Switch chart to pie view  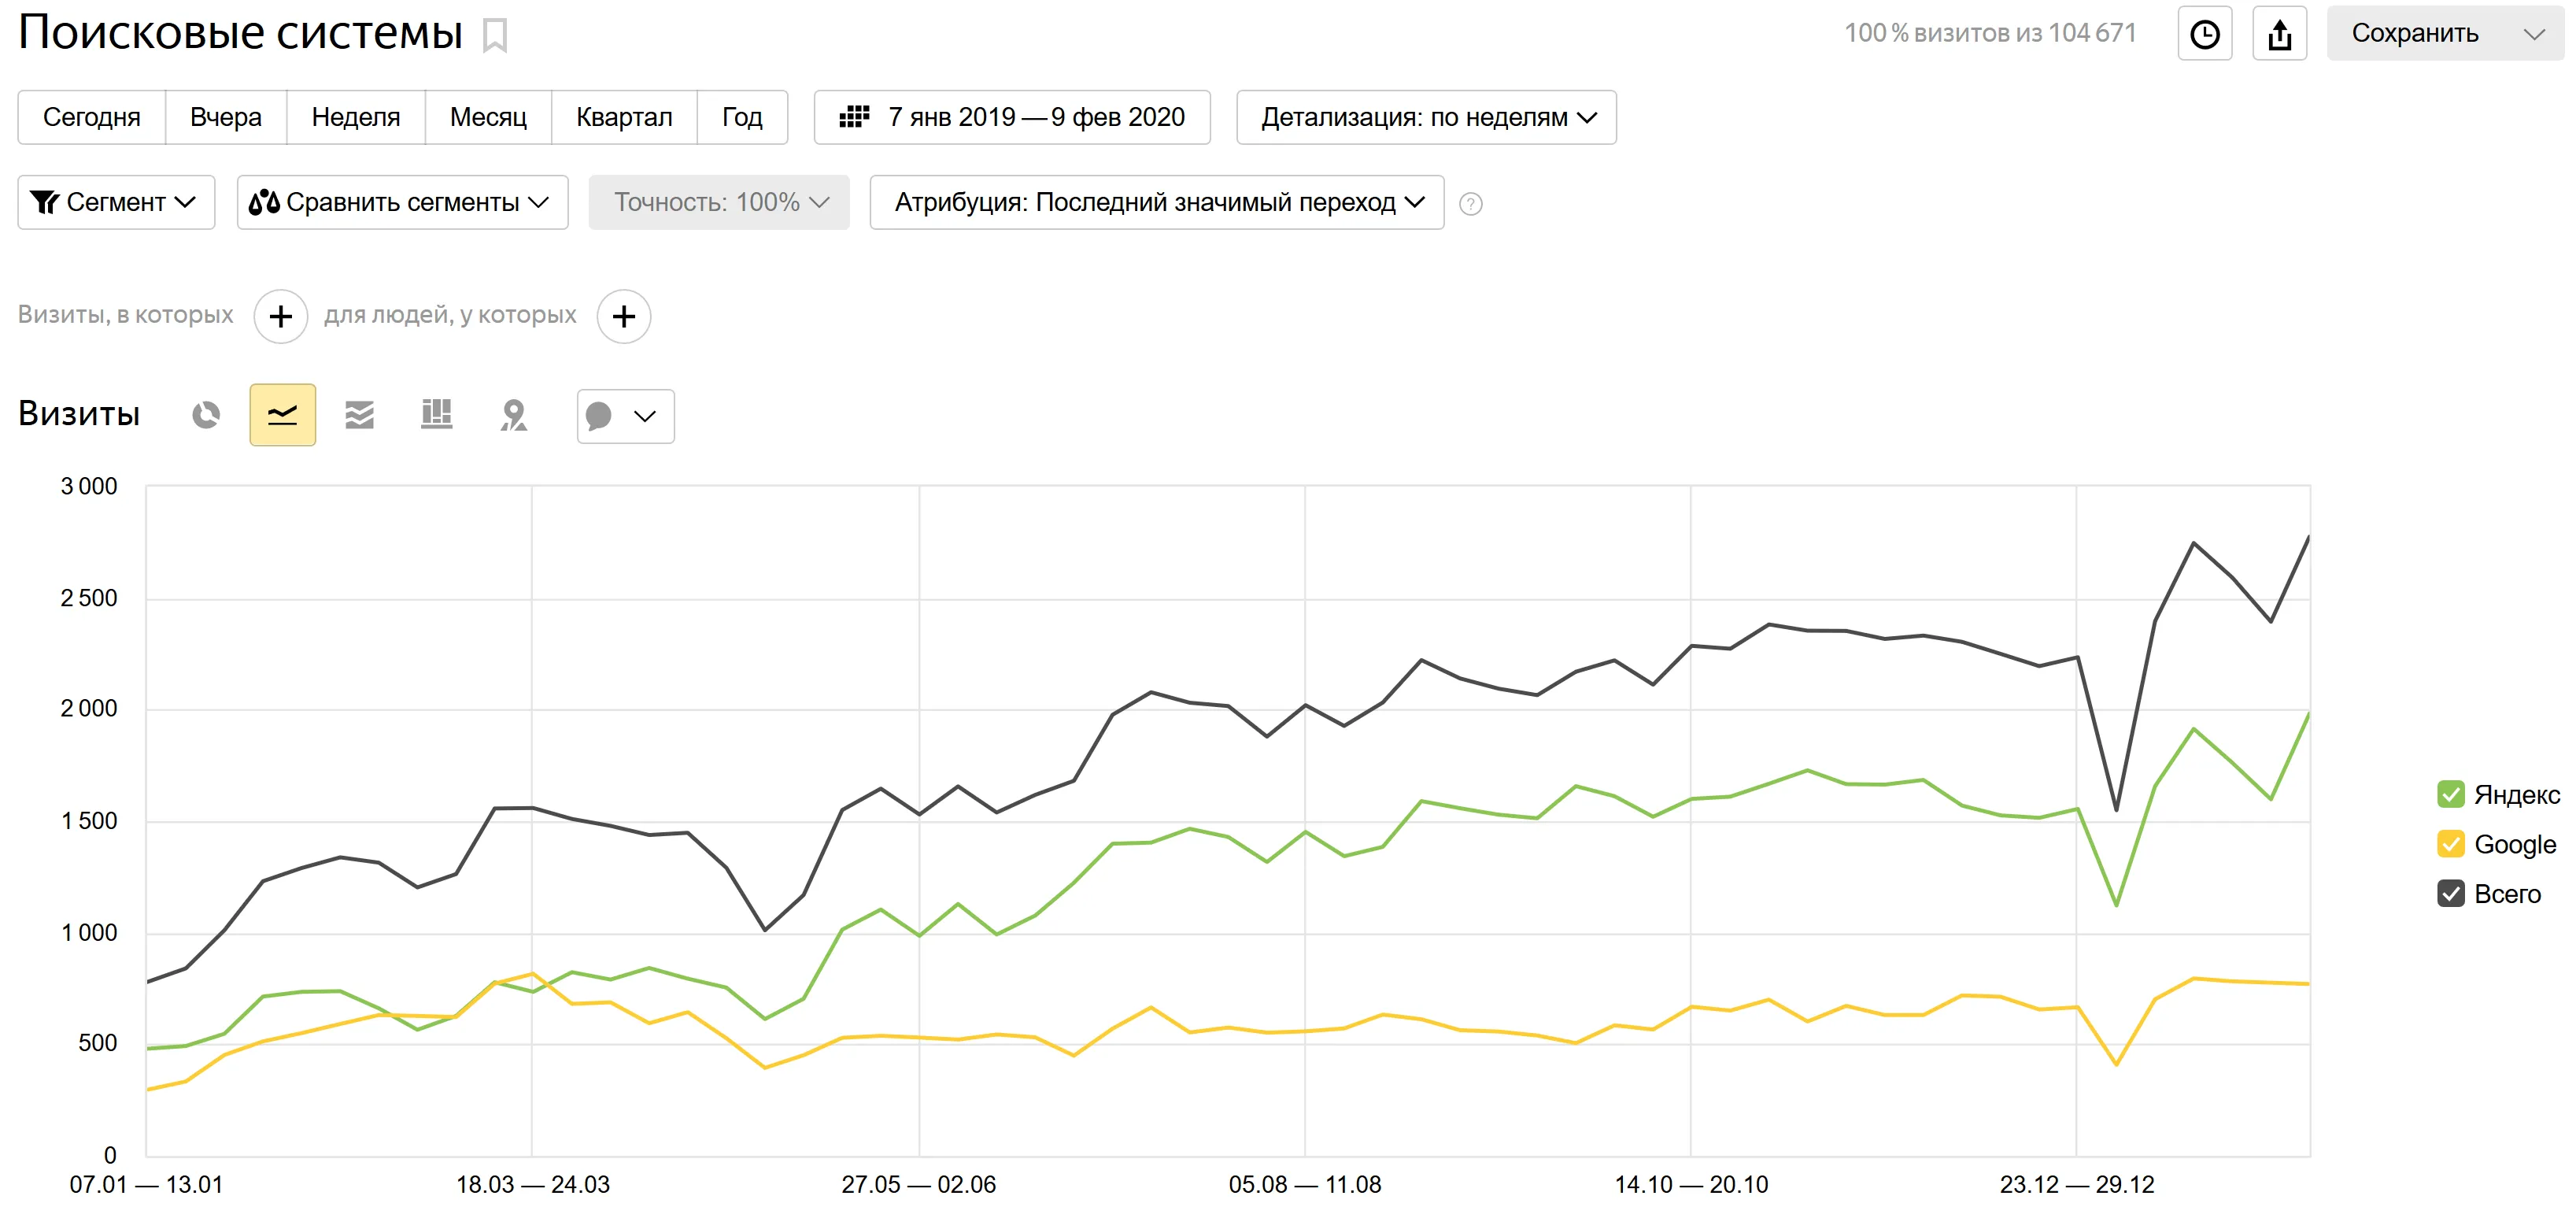tap(206, 414)
